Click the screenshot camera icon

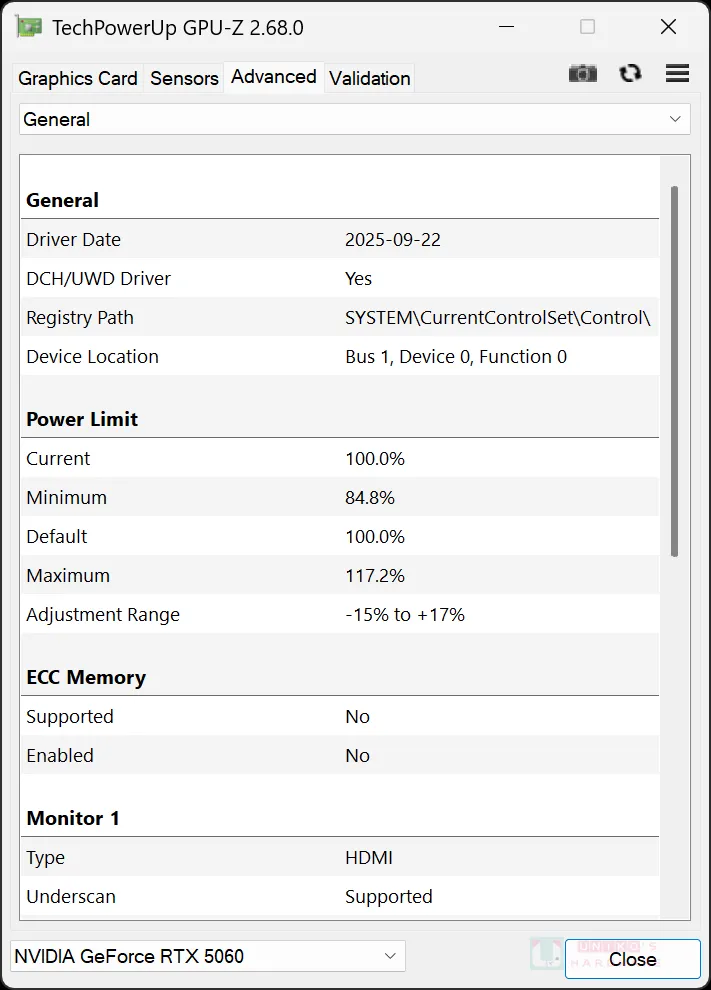pyautogui.click(x=583, y=74)
